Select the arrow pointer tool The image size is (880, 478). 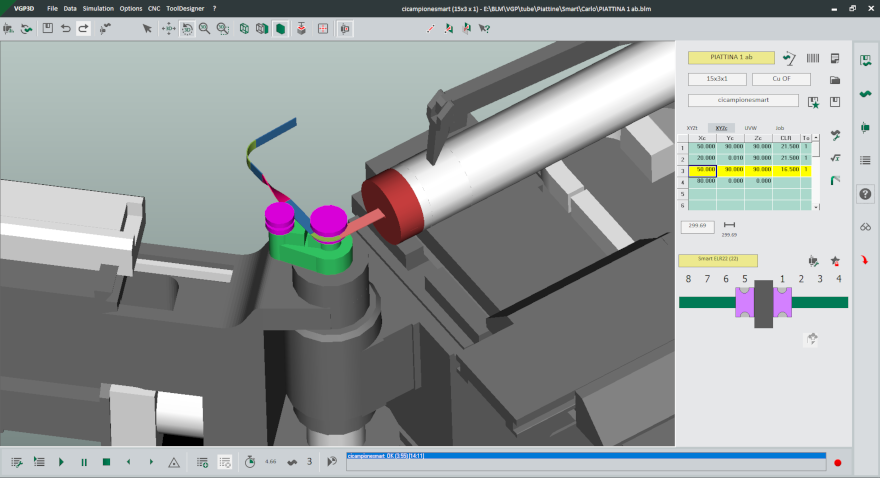(x=147, y=28)
